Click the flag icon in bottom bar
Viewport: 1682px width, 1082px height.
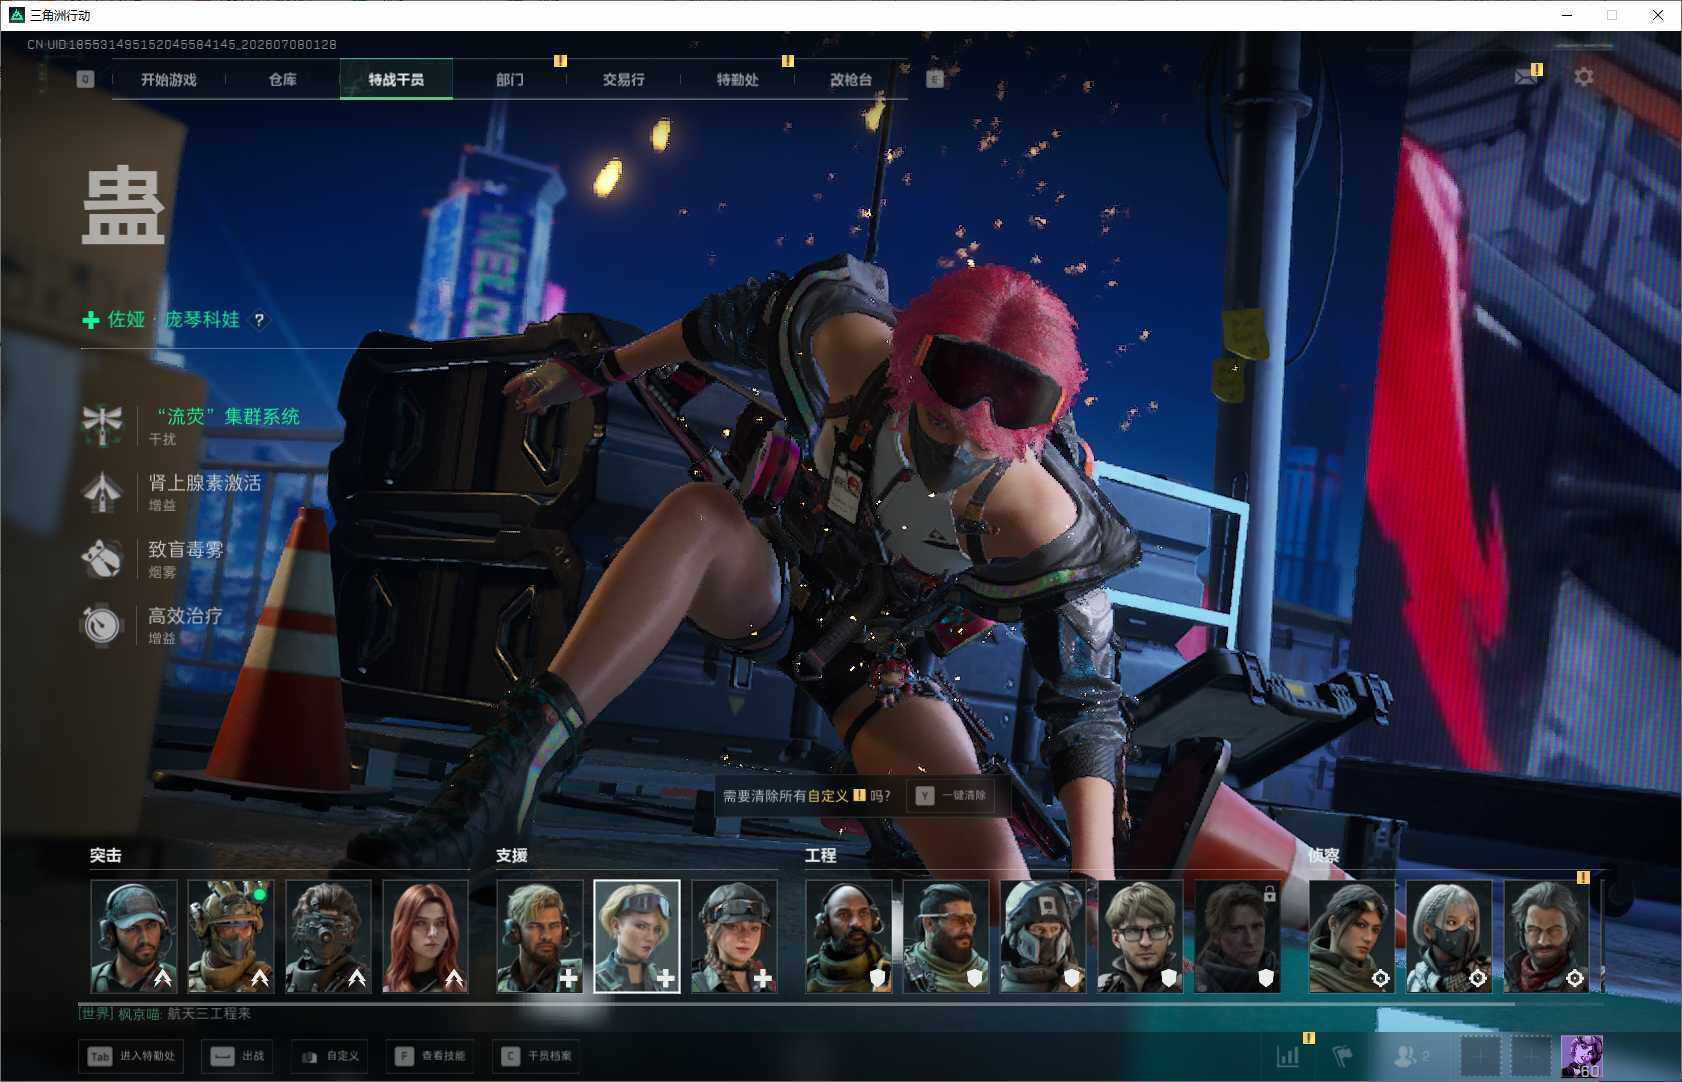click(x=1342, y=1056)
